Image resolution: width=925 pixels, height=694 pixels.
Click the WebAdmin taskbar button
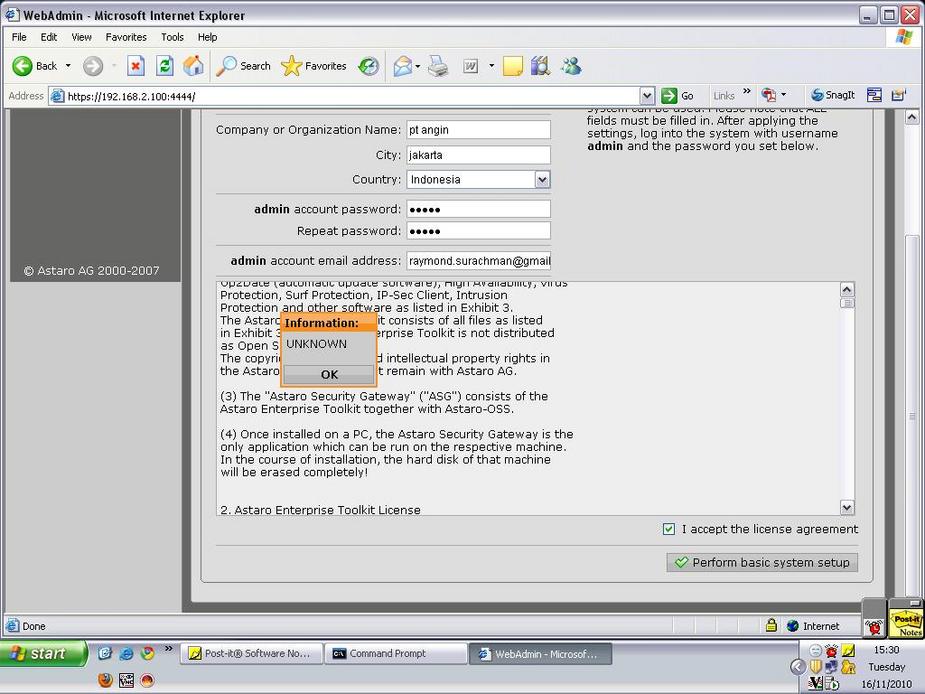click(x=540, y=654)
